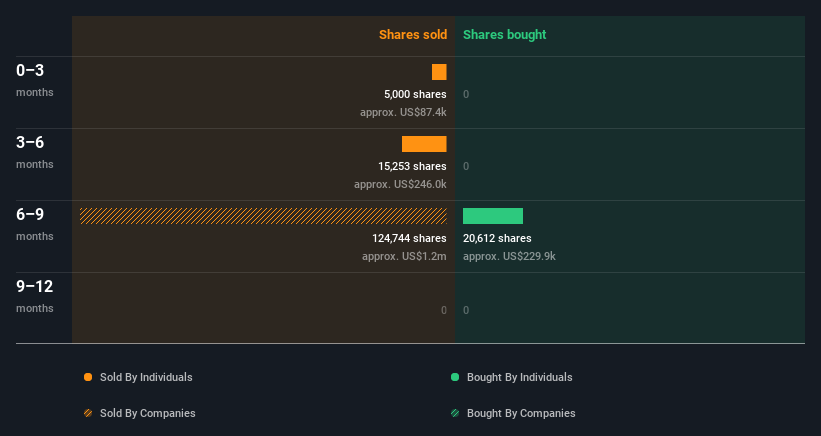This screenshot has height=436, width=821.
Task: Click the orange bar for 3–6 months
Action: (424, 144)
